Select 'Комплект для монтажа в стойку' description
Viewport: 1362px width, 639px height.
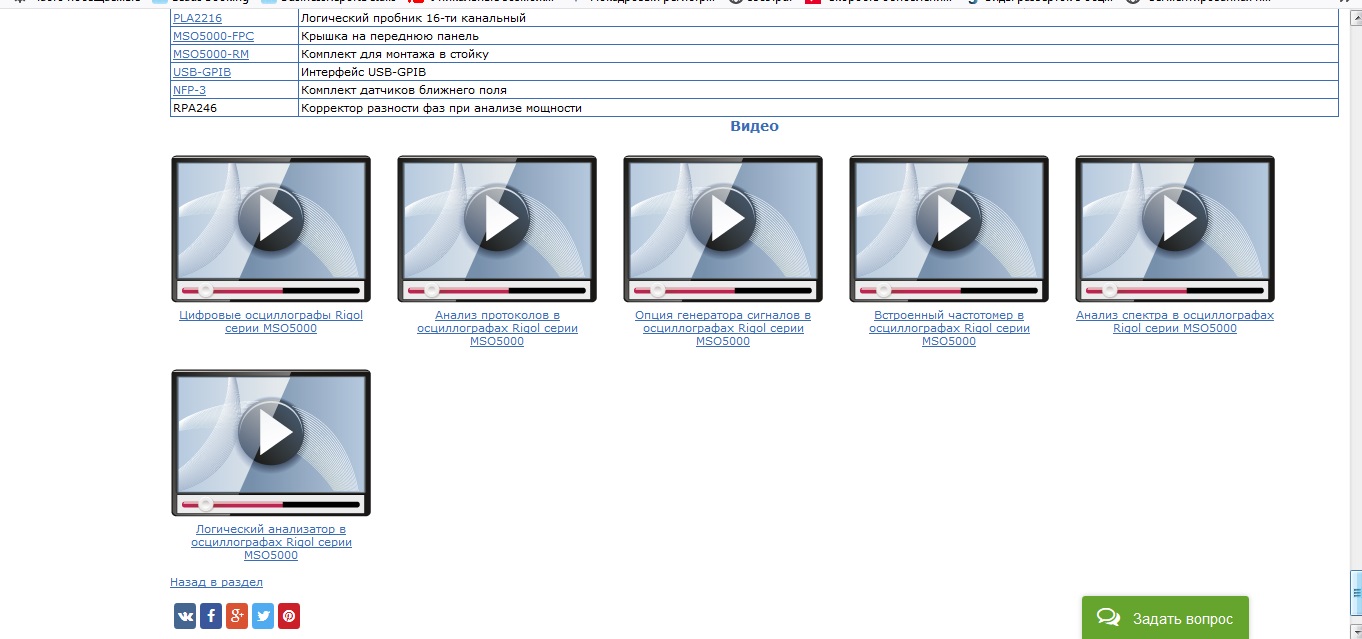395,54
